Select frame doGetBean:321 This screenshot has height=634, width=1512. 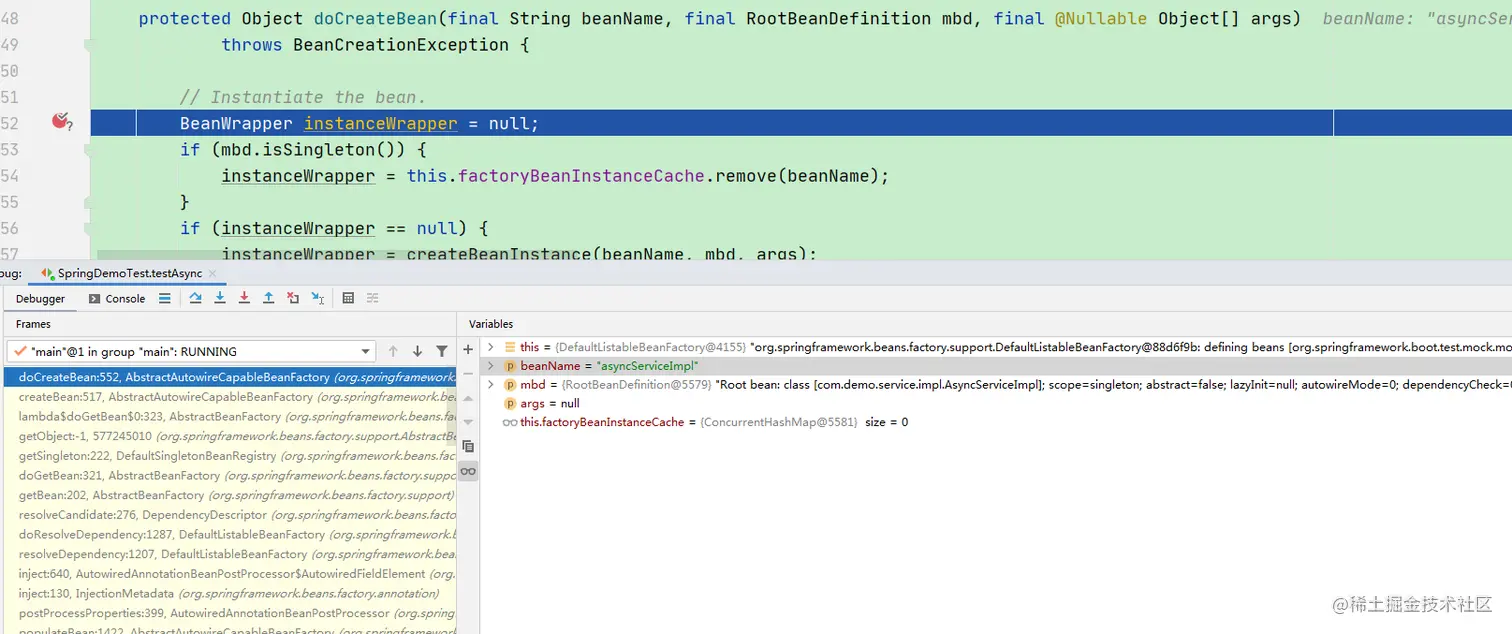229,475
